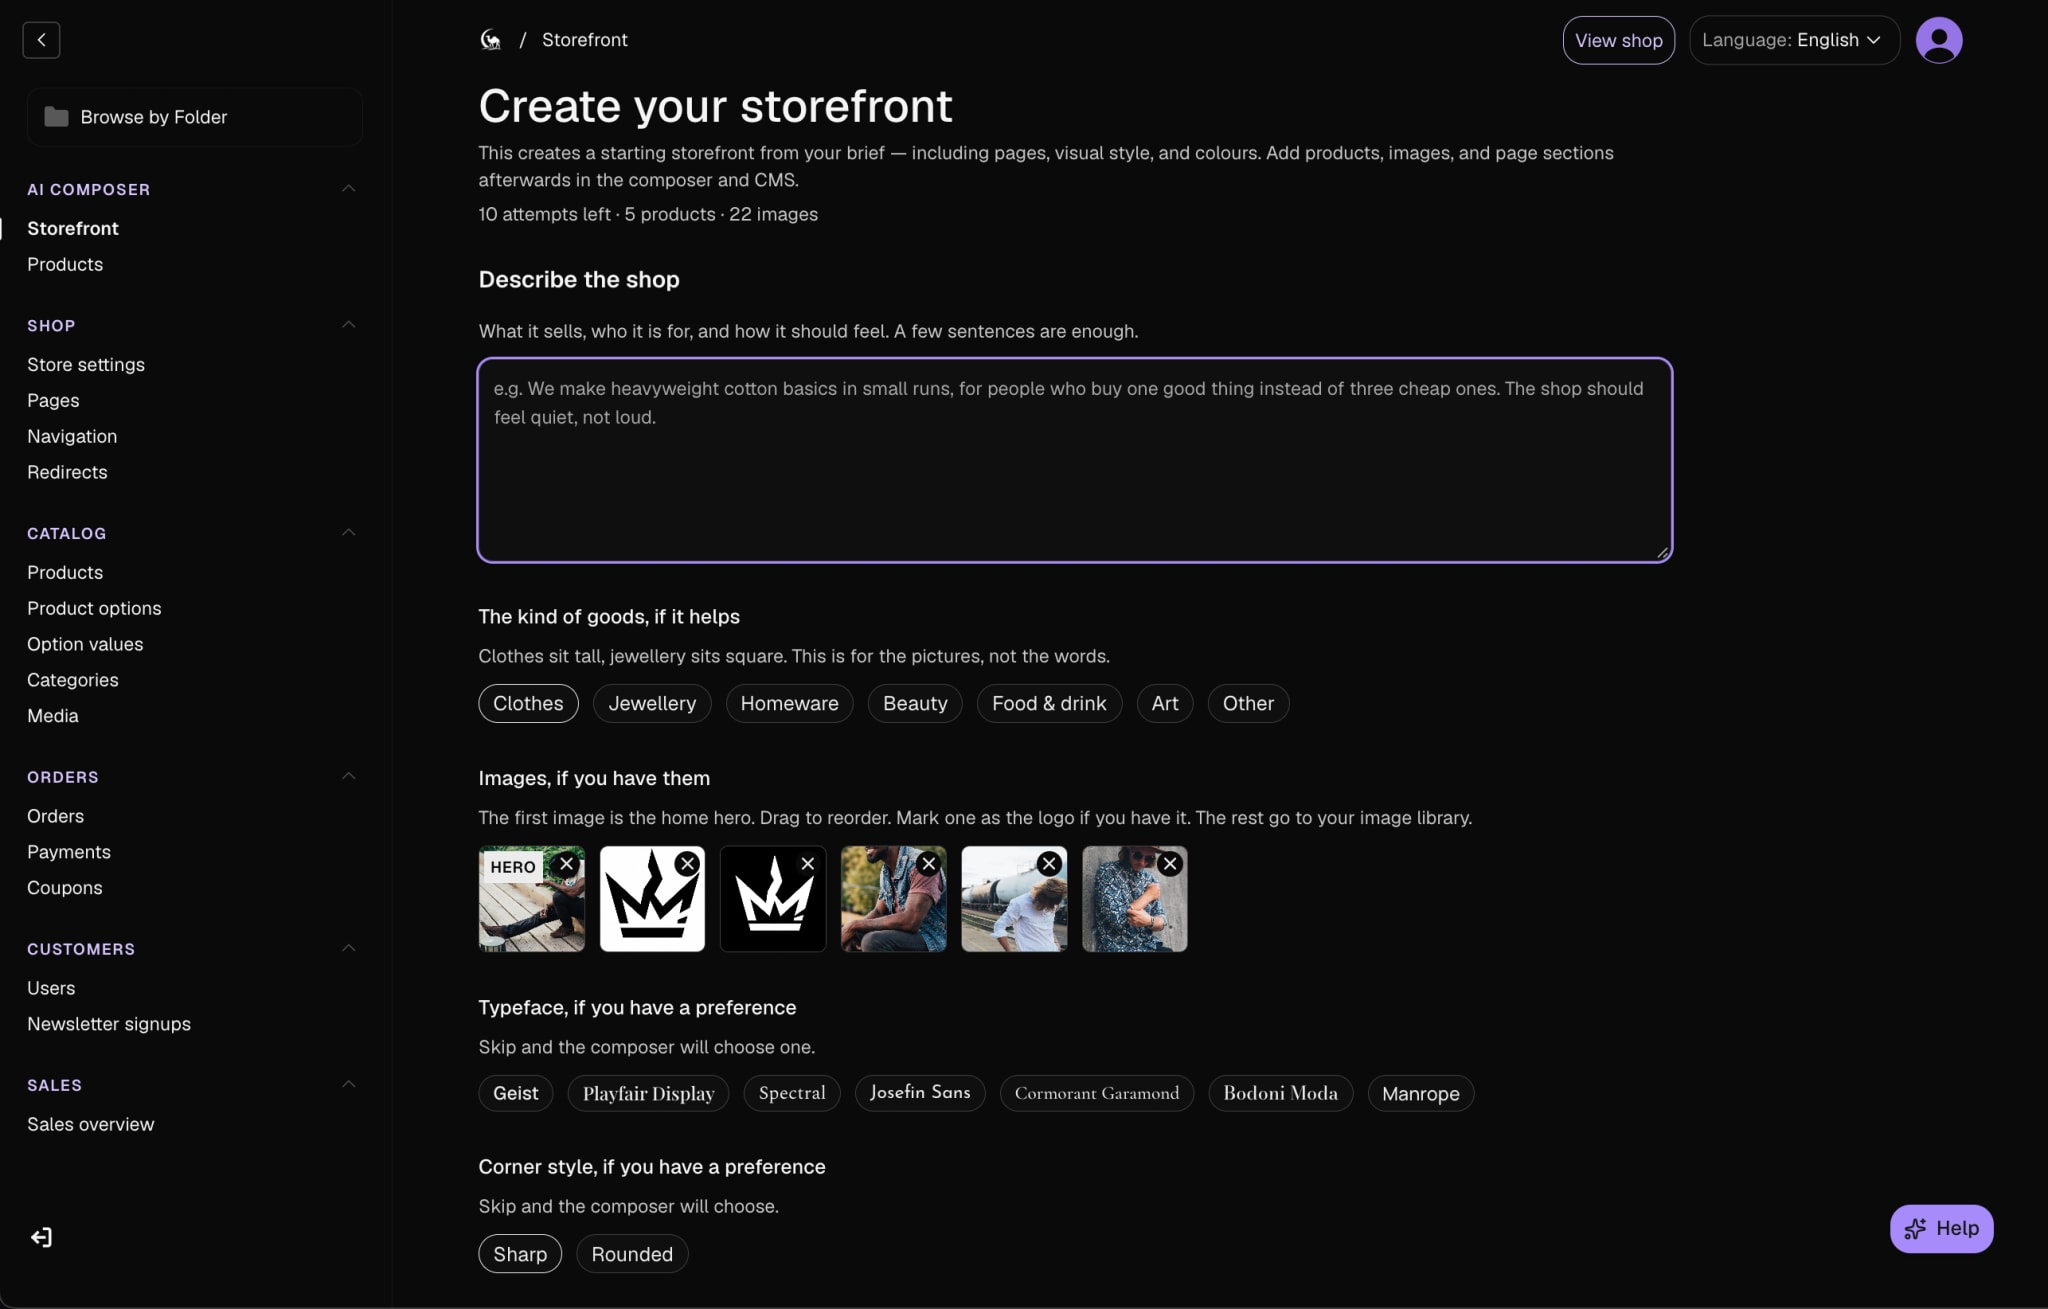Viewport: 2048px width, 1309px height.
Task: Select the HERO image thumbnail
Action: pos(531,899)
